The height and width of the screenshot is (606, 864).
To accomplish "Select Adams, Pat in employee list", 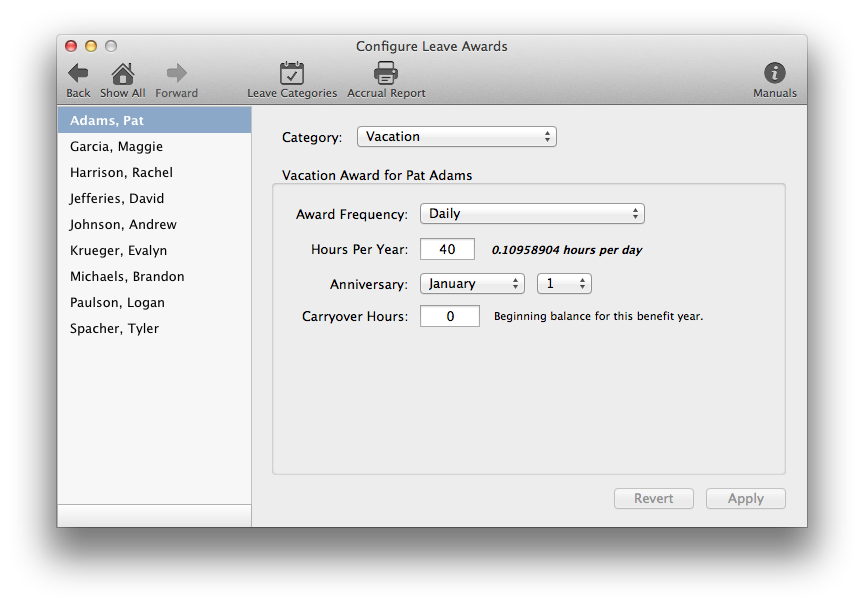I will [x=154, y=120].
